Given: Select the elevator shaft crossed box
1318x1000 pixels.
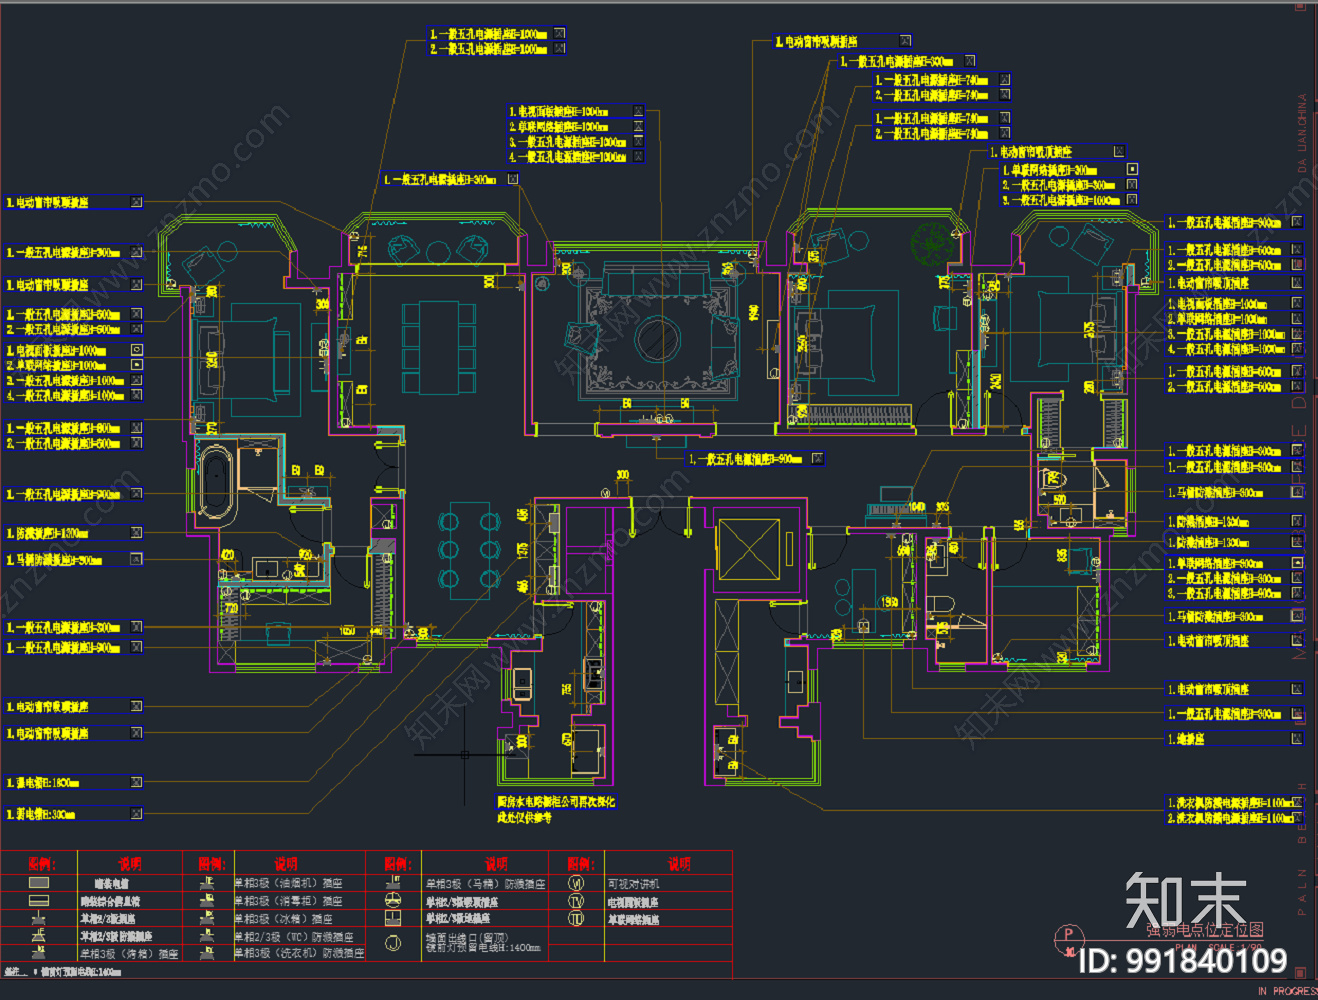Looking at the screenshot, I should [748, 549].
